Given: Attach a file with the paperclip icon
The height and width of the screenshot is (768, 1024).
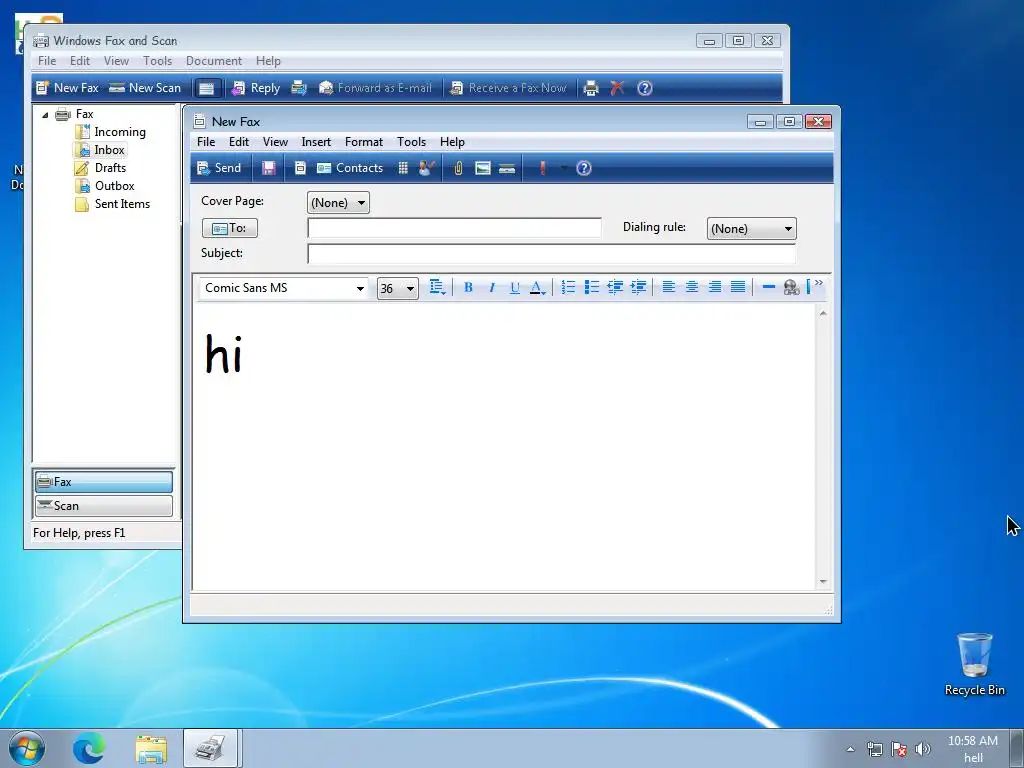Looking at the screenshot, I should pyautogui.click(x=458, y=168).
